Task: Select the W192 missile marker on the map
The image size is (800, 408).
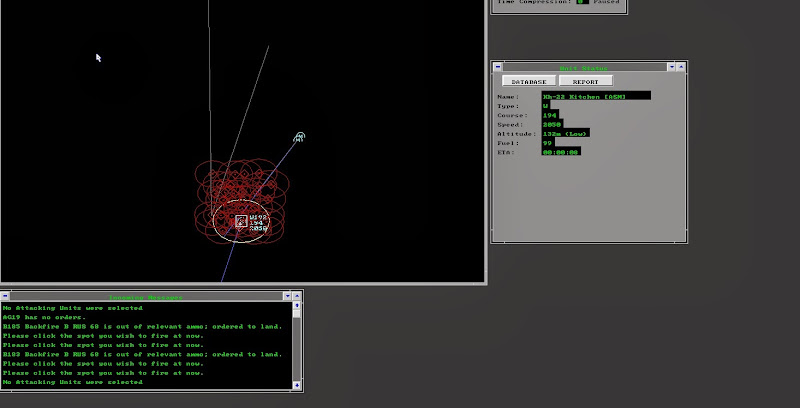Action: click(241, 221)
